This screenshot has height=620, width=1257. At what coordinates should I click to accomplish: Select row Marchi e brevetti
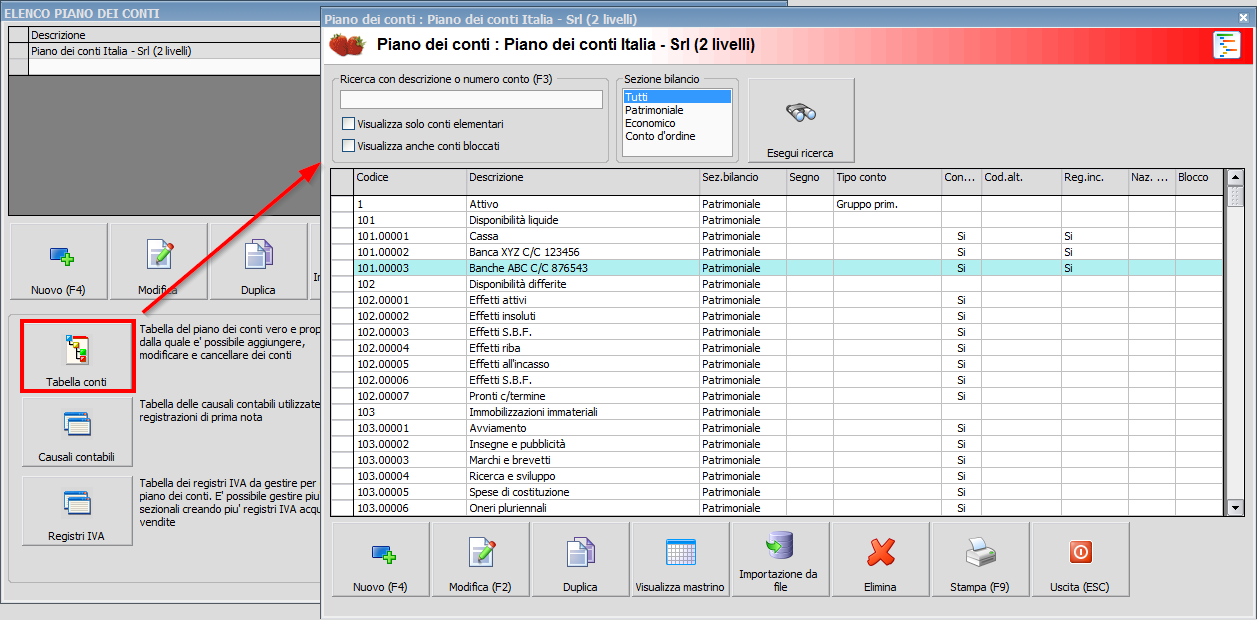(x=778, y=460)
